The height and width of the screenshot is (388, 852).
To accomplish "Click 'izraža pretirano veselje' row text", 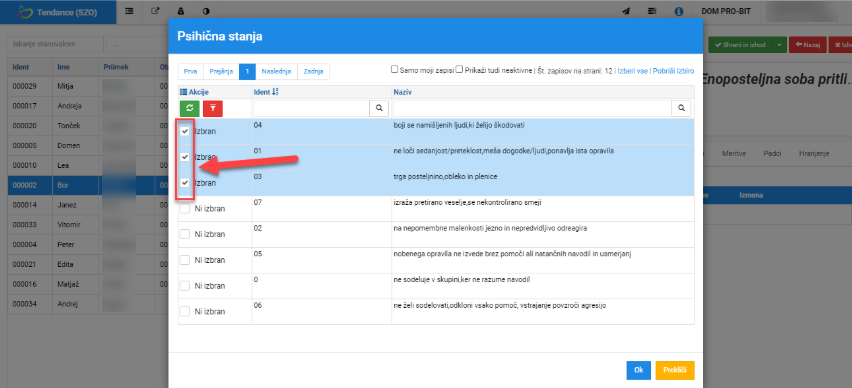I will coord(468,203).
